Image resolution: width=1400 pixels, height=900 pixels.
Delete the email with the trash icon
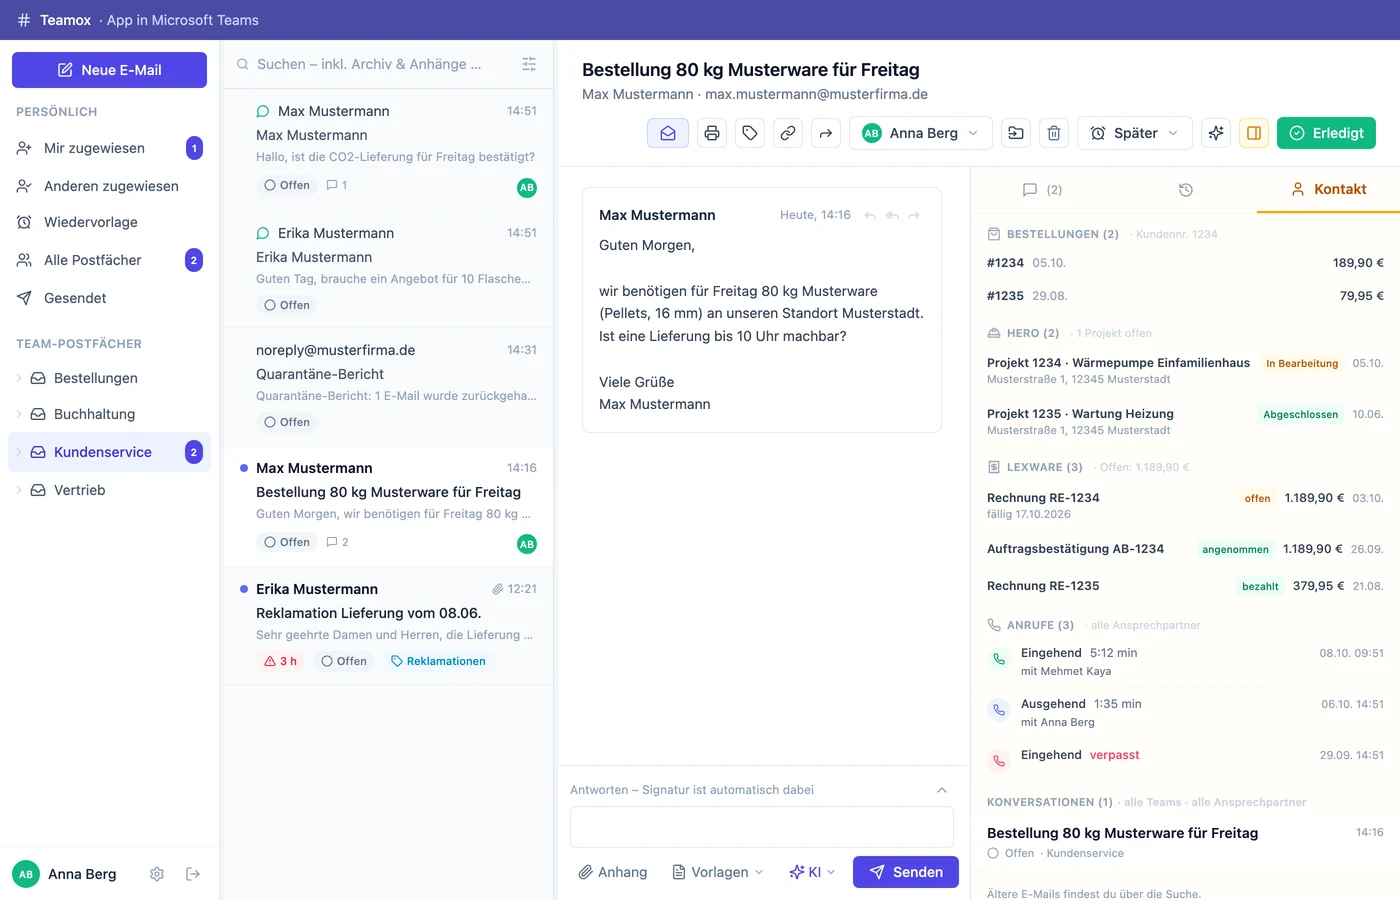pos(1054,133)
